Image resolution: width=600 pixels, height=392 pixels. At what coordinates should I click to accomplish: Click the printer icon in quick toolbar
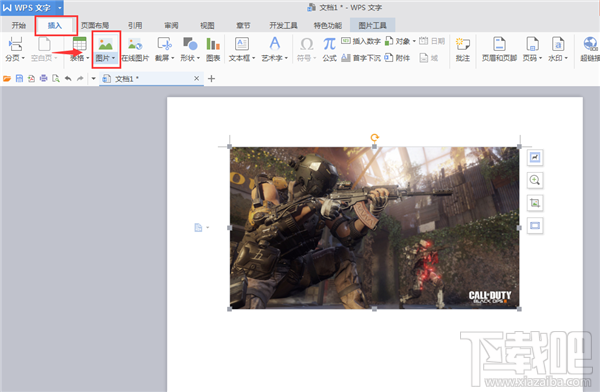tap(44, 78)
